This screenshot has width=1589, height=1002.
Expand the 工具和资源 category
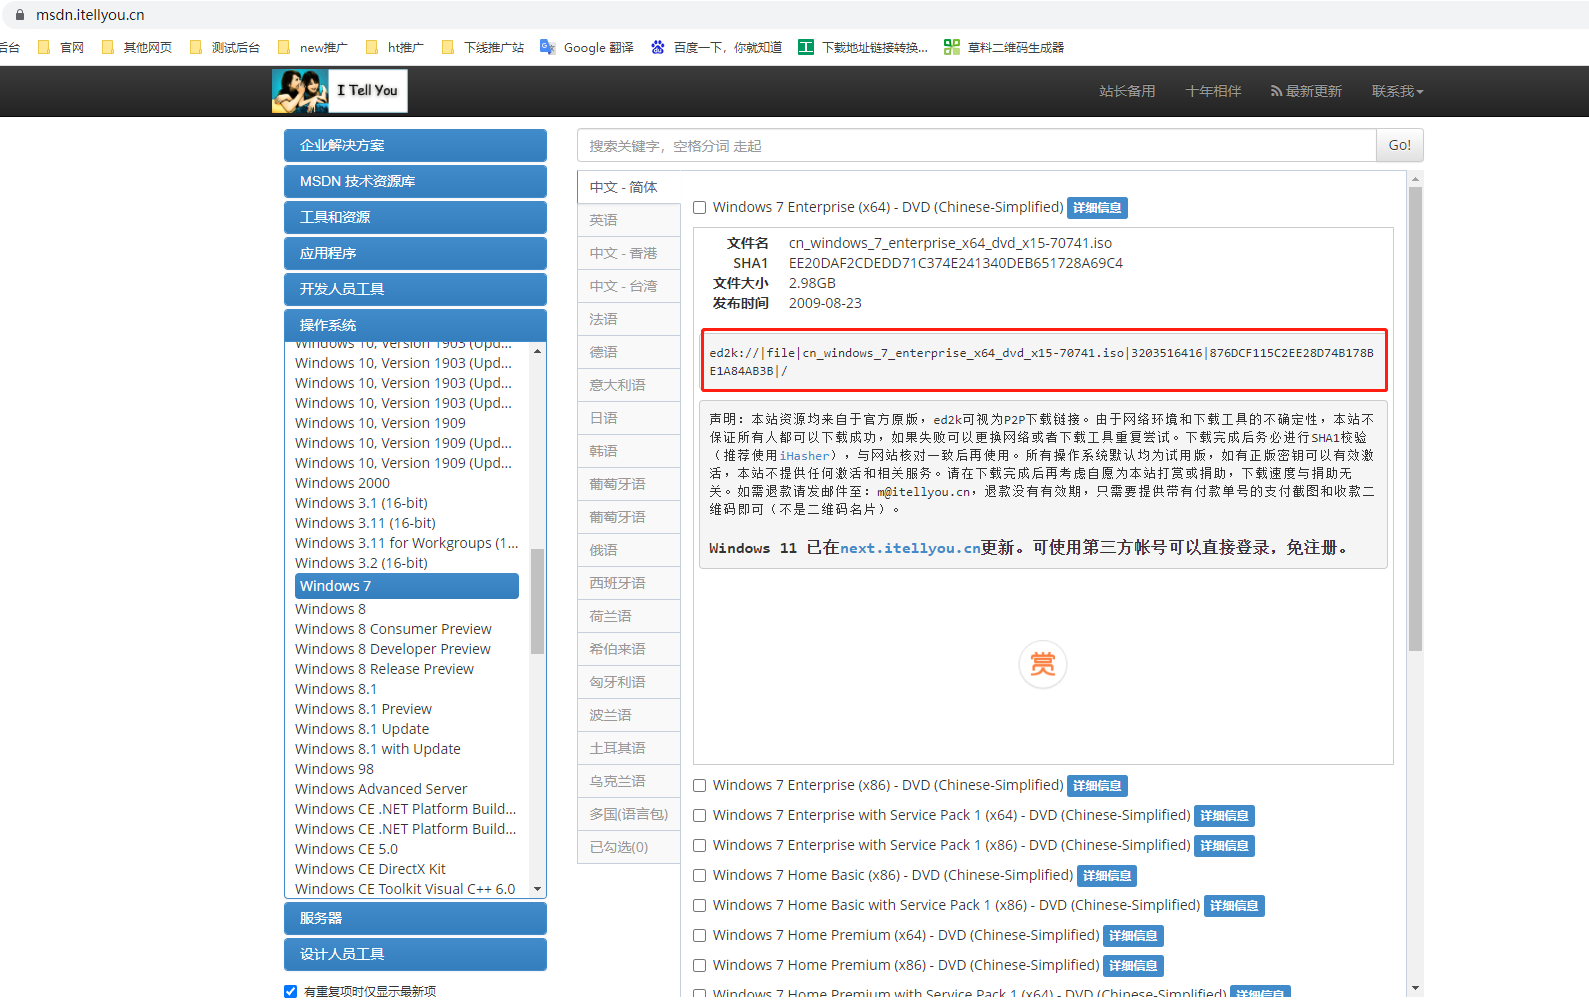pos(415,217)
